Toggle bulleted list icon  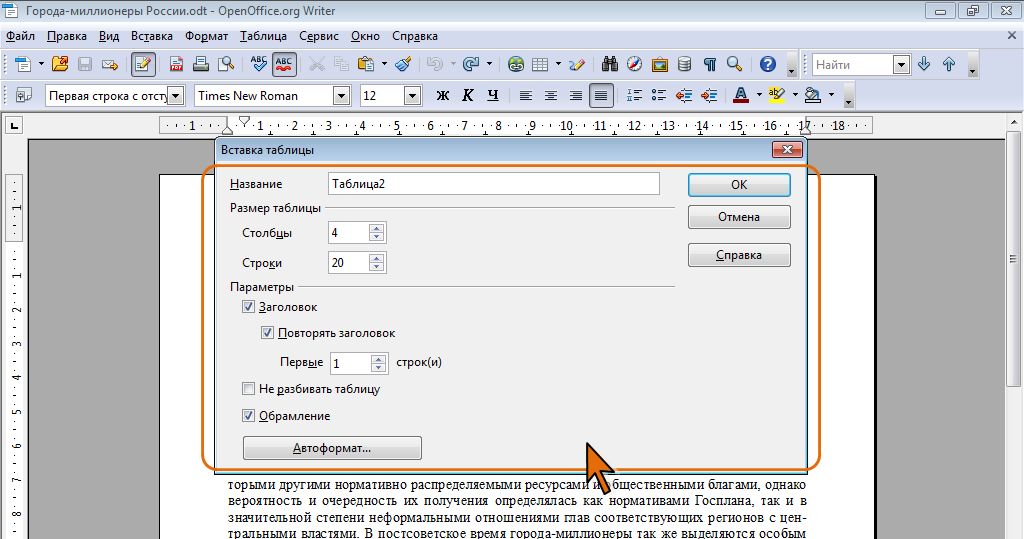(x=659, y=95)
